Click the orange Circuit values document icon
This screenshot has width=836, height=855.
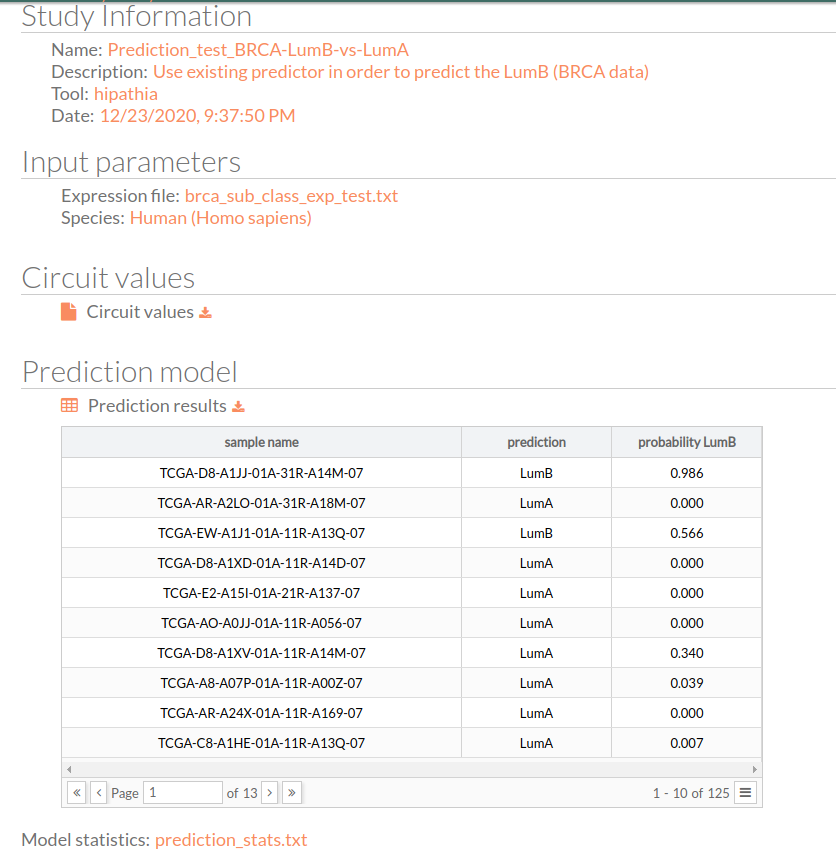[69, 312]
